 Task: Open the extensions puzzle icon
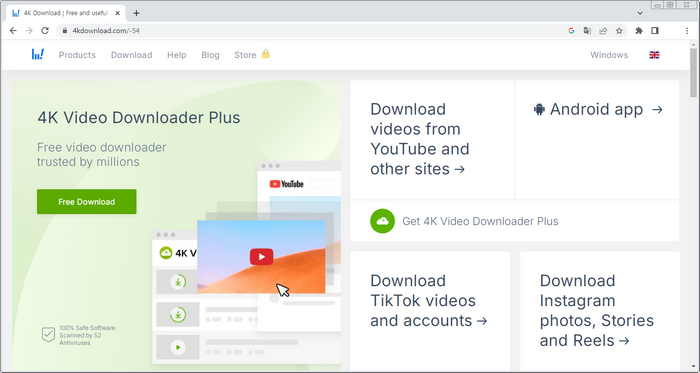pos(639,31)
